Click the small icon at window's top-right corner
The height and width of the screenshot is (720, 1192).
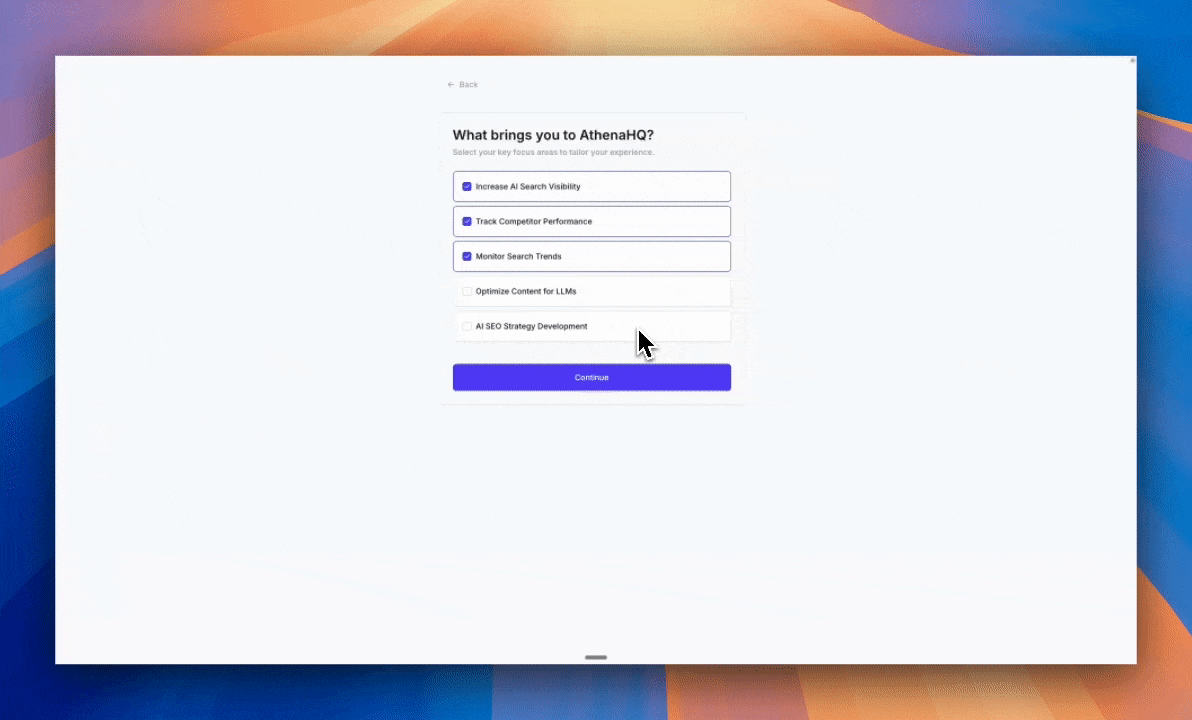click(1132, 61)
